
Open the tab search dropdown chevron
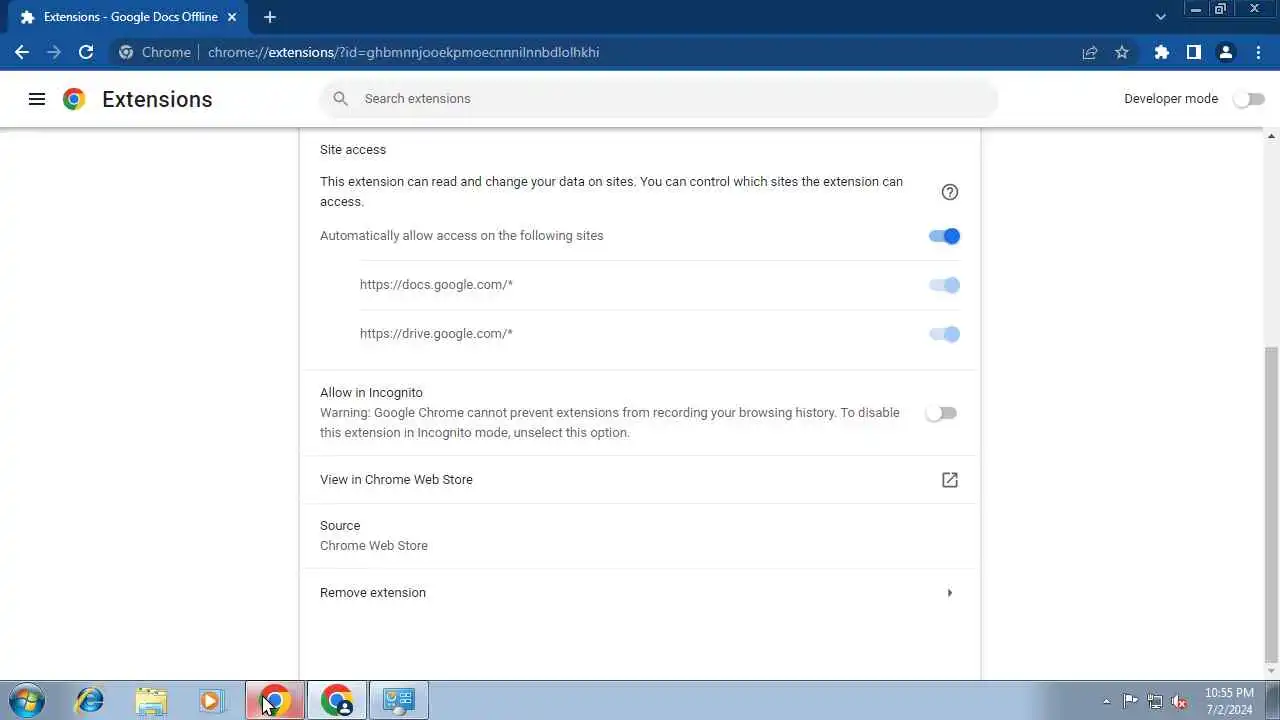[x=1160, y=17]
